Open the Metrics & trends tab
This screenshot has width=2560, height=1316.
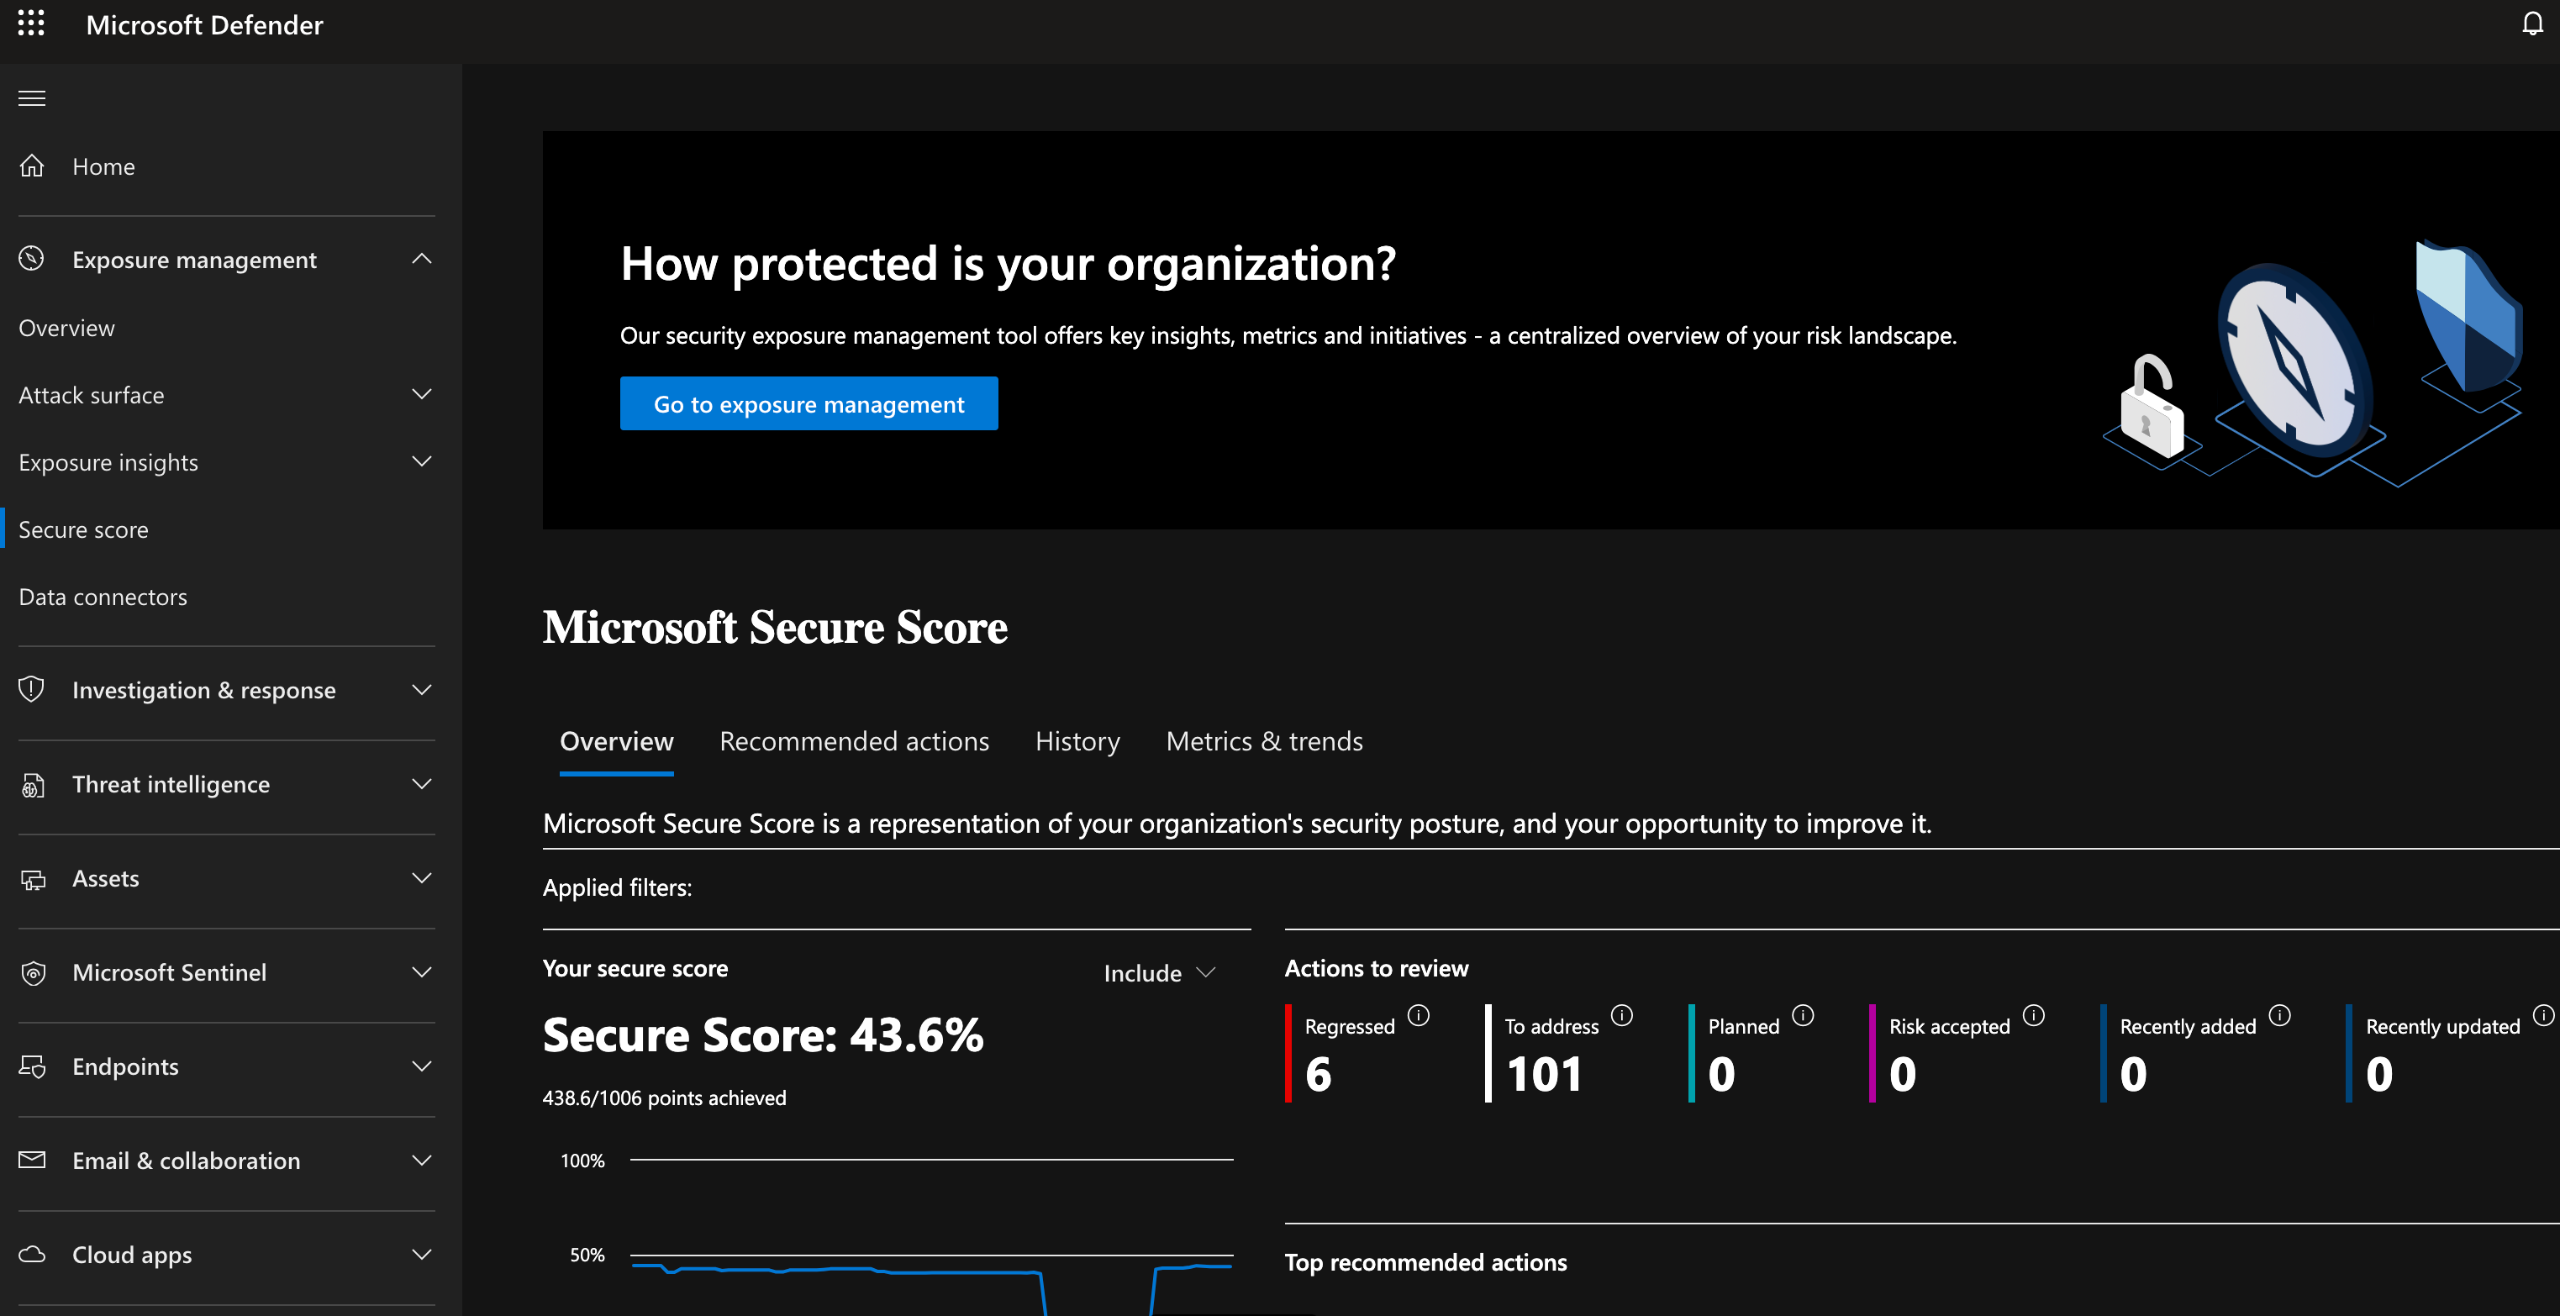click(x=1264, y=741)
